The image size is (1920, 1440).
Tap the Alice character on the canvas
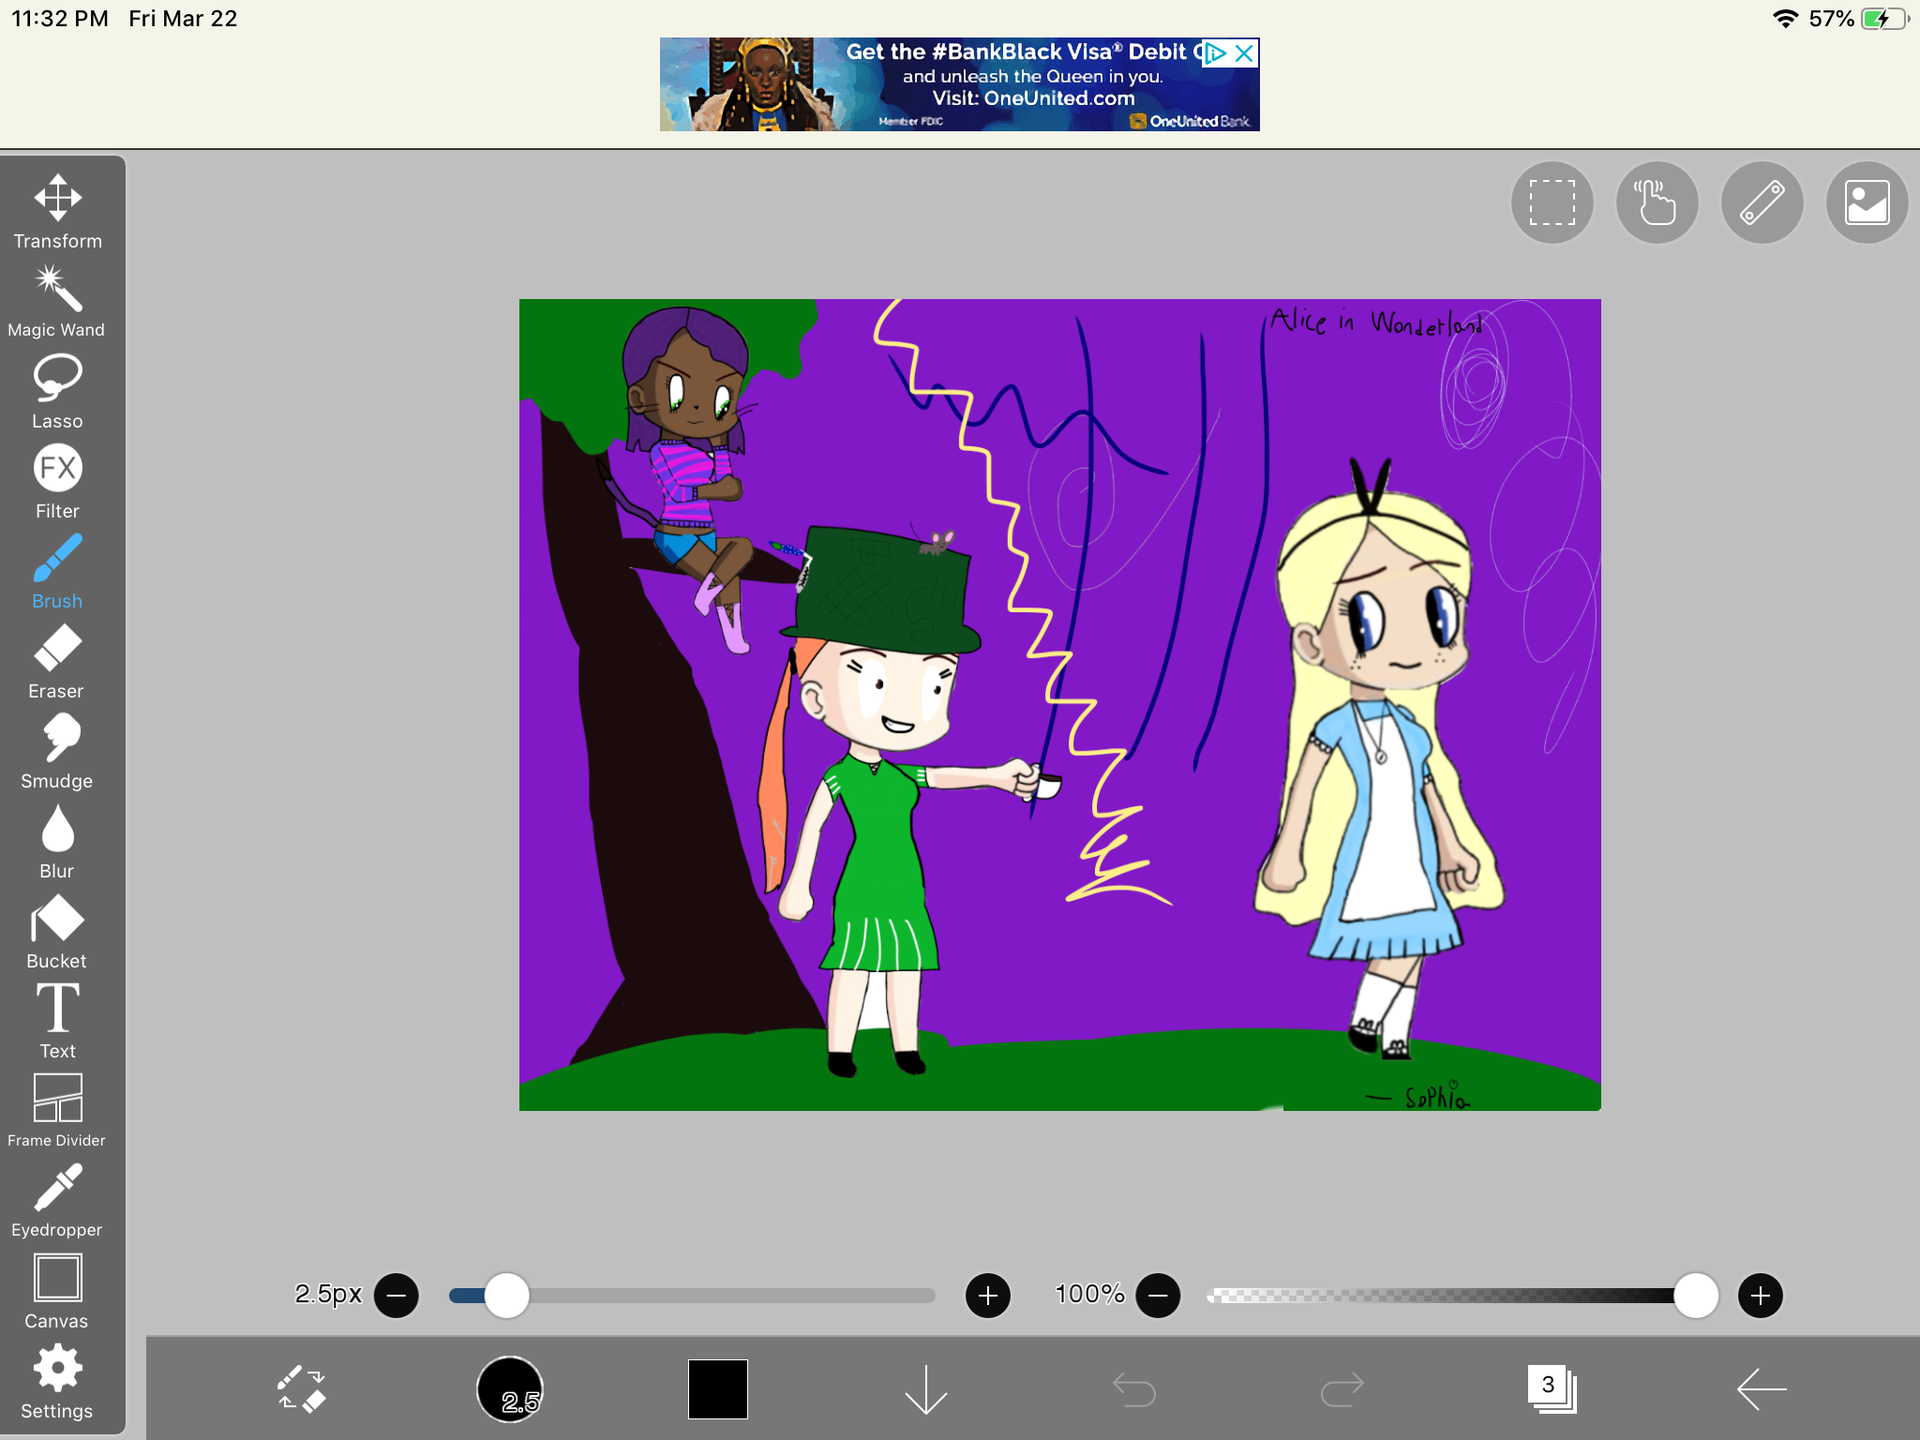(x=1380, y=760)
